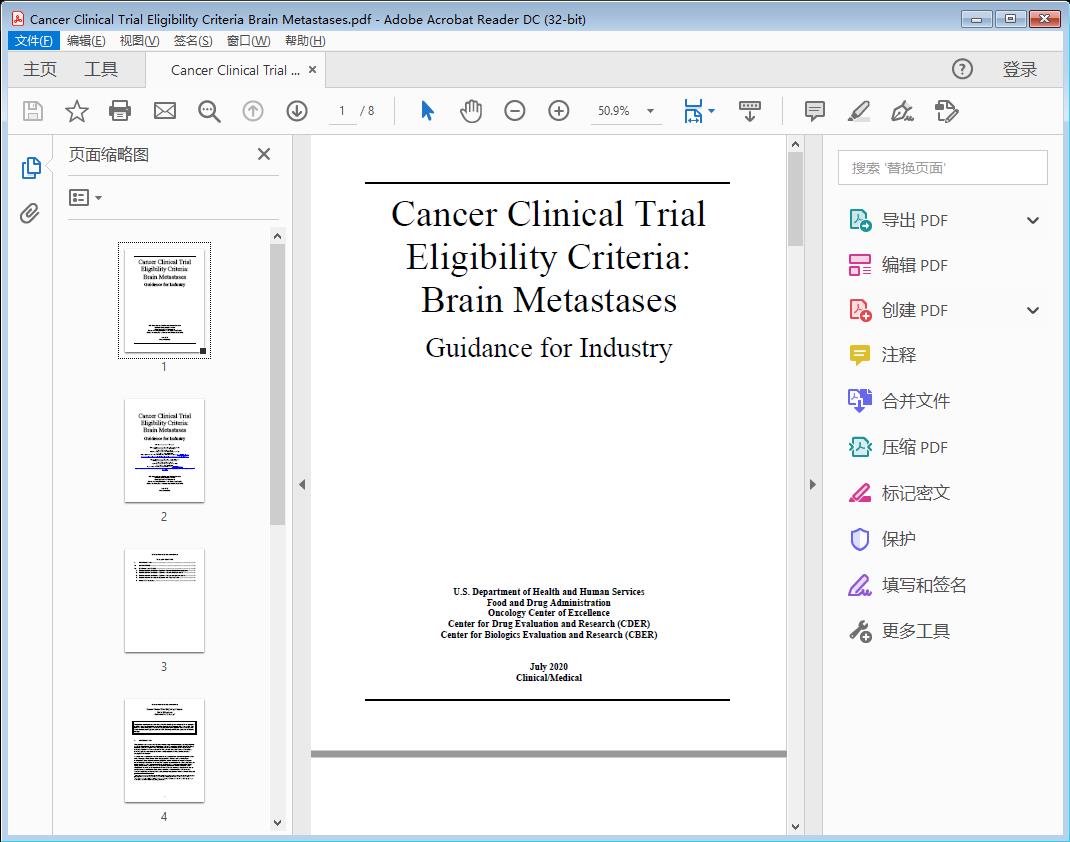The height and width of the screenshot is (842, 1070).
Task: Toggle the page thumbnails sidebar panel
Action: click(x=29, y=167)
